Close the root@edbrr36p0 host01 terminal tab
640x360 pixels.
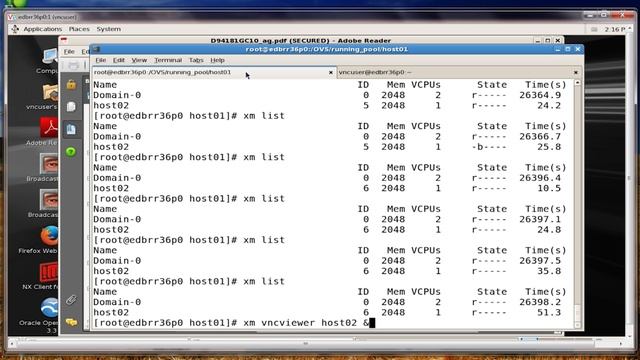pos(331,72)
